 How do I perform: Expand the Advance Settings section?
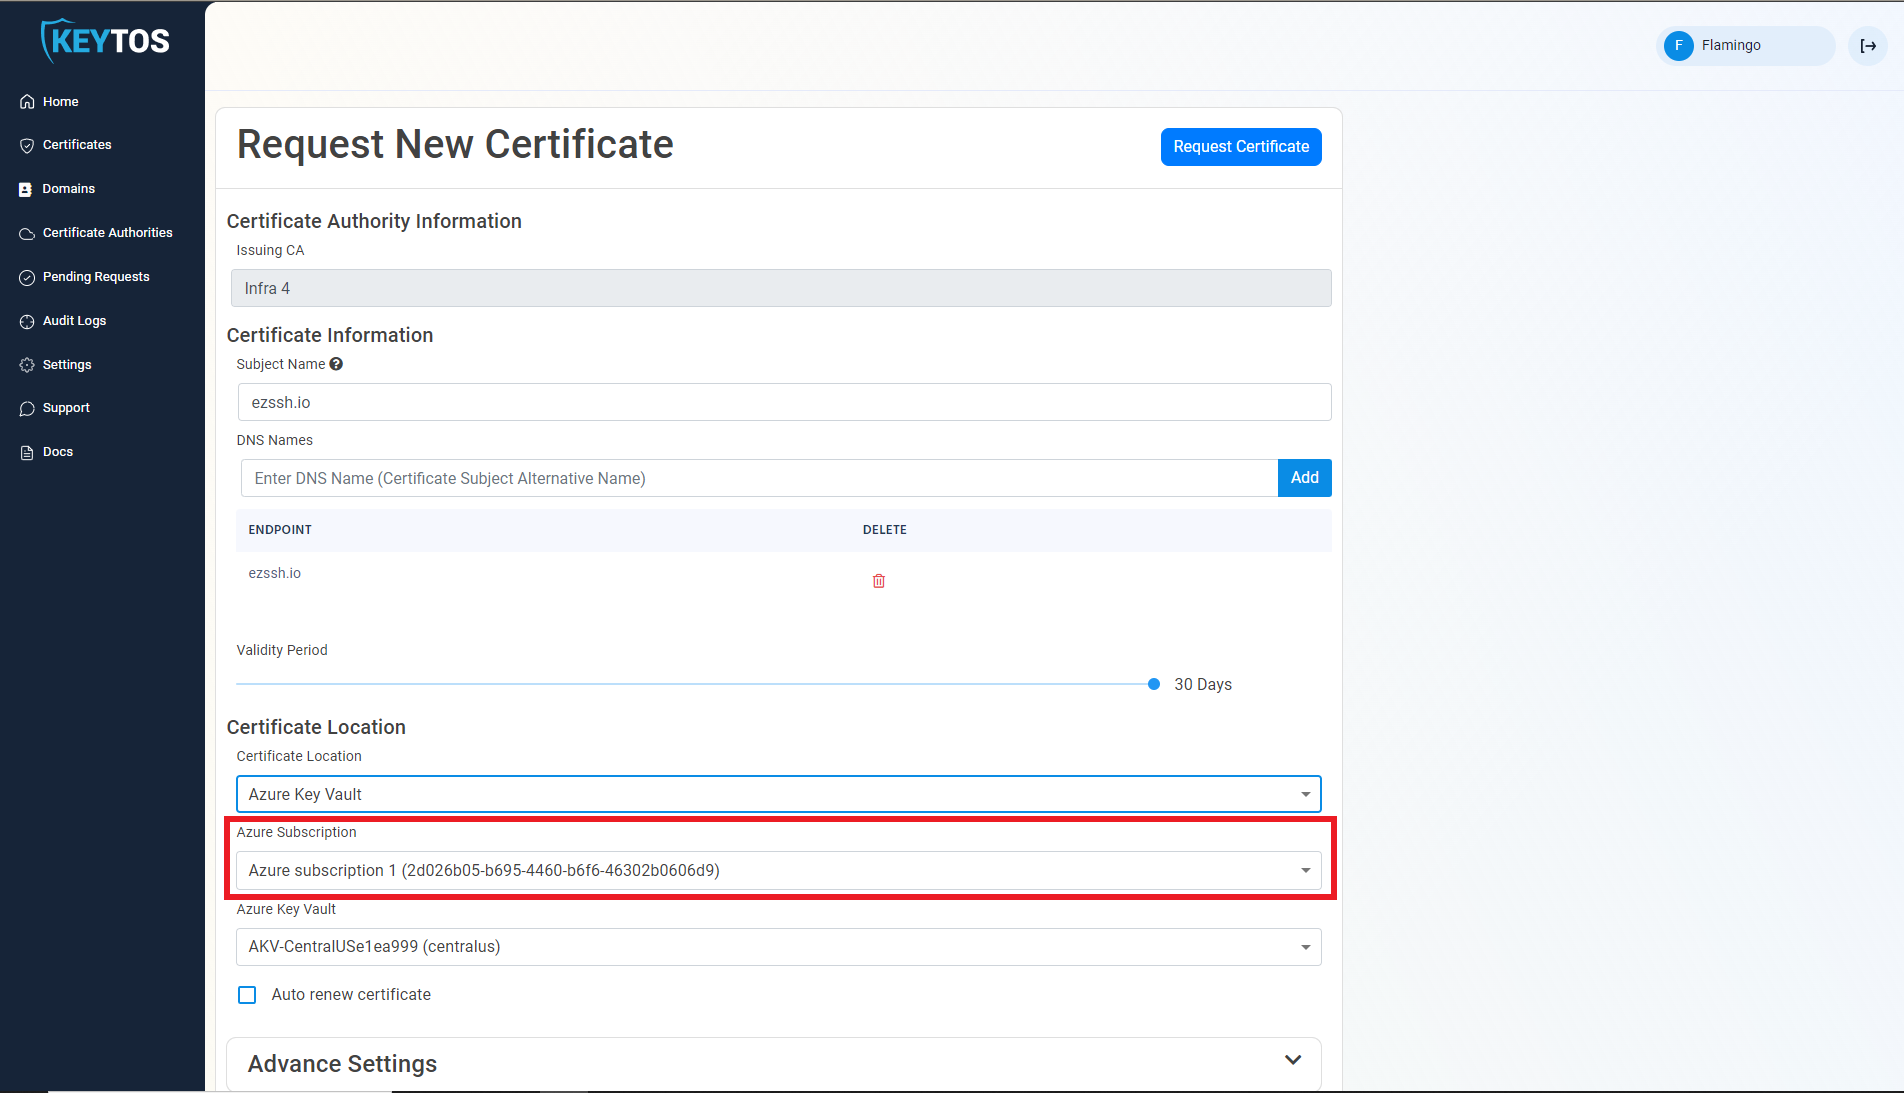pyautogui.click(x=774, y=1063)
